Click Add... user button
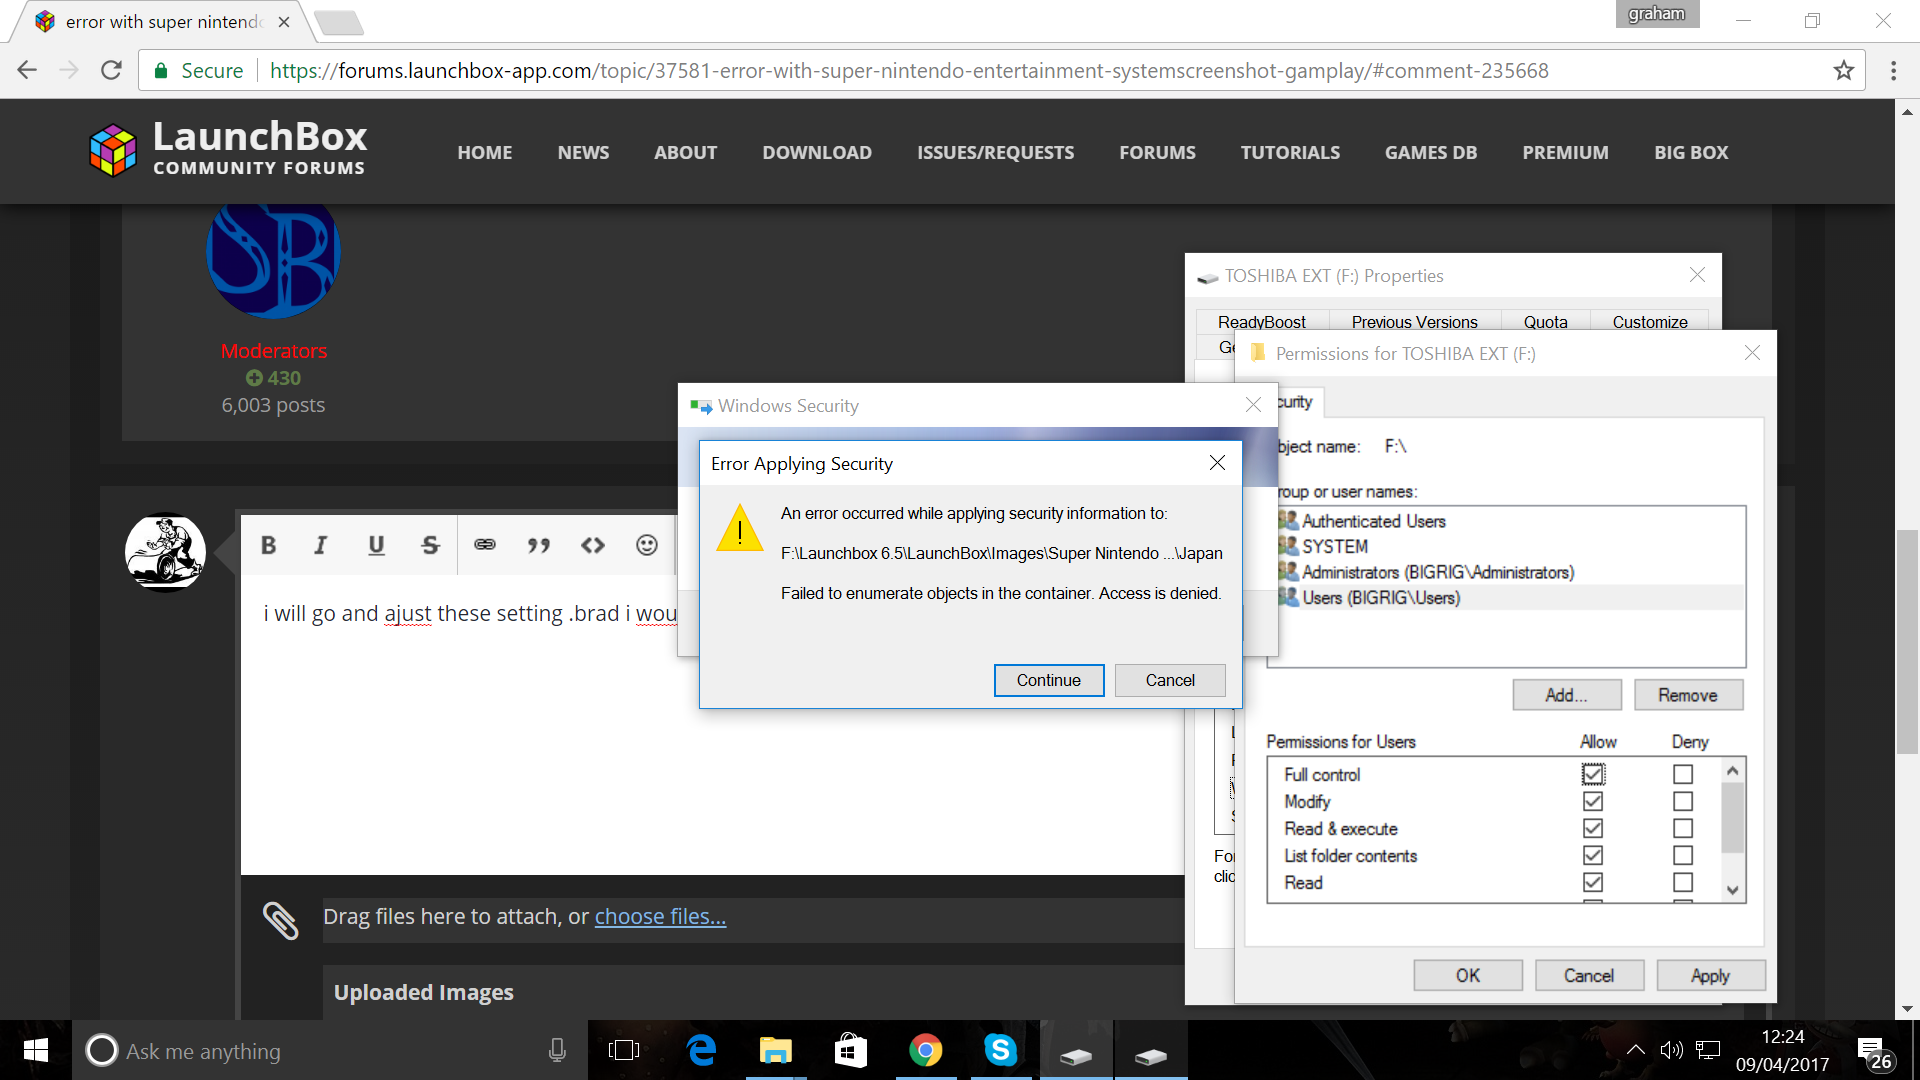 (x=1567, y=695)
